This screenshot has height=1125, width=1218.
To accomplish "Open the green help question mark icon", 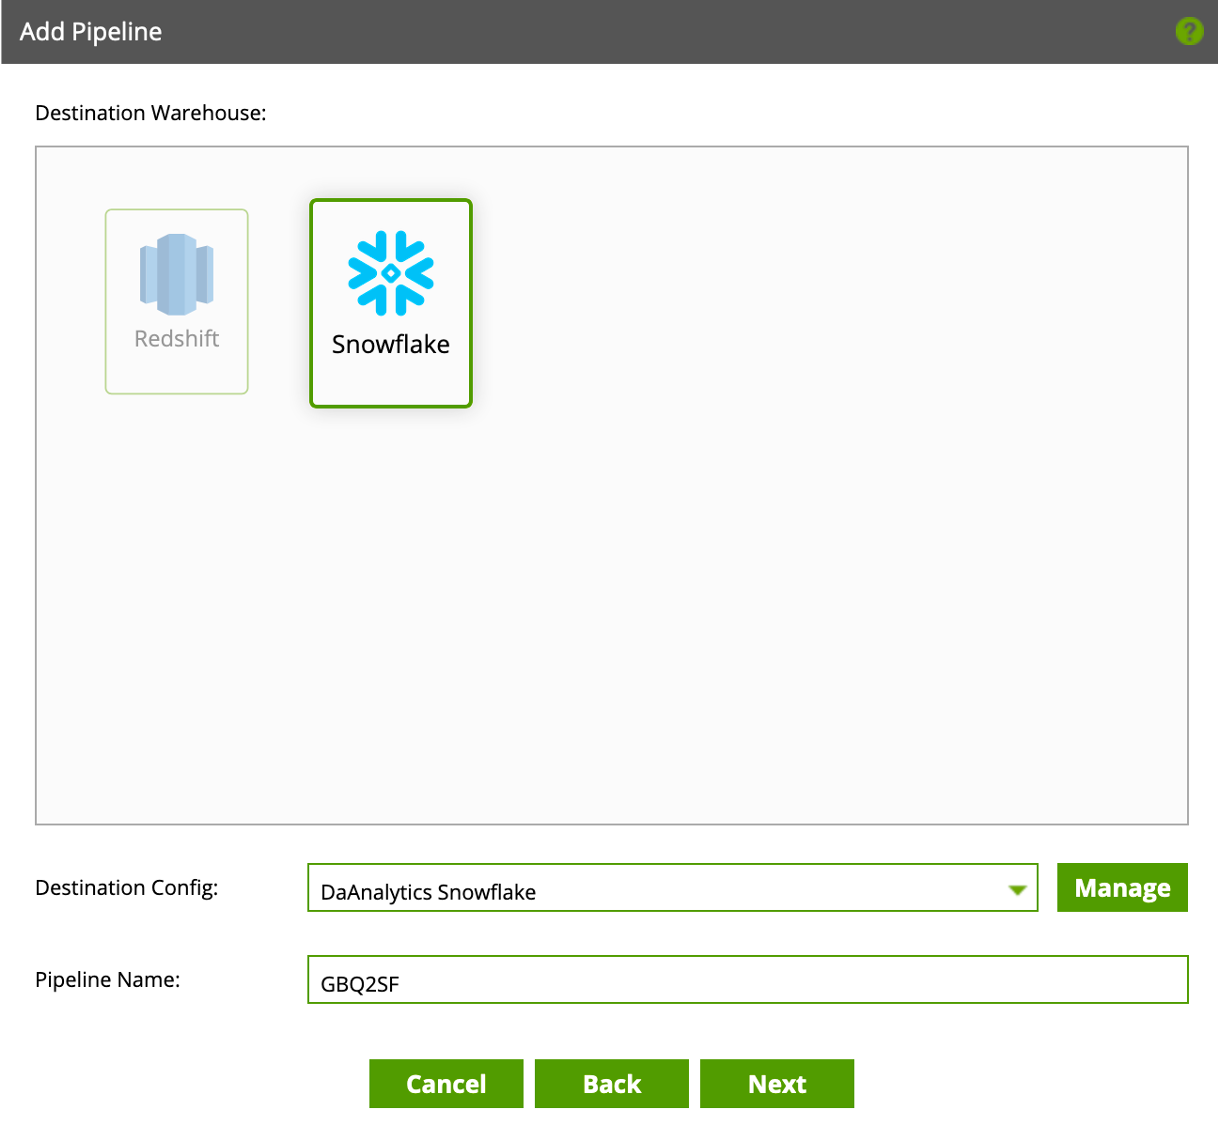I will coord(1189,31).
